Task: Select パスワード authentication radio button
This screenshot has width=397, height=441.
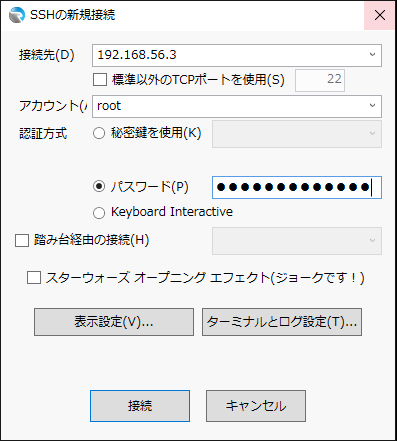Action: point(99,187)
